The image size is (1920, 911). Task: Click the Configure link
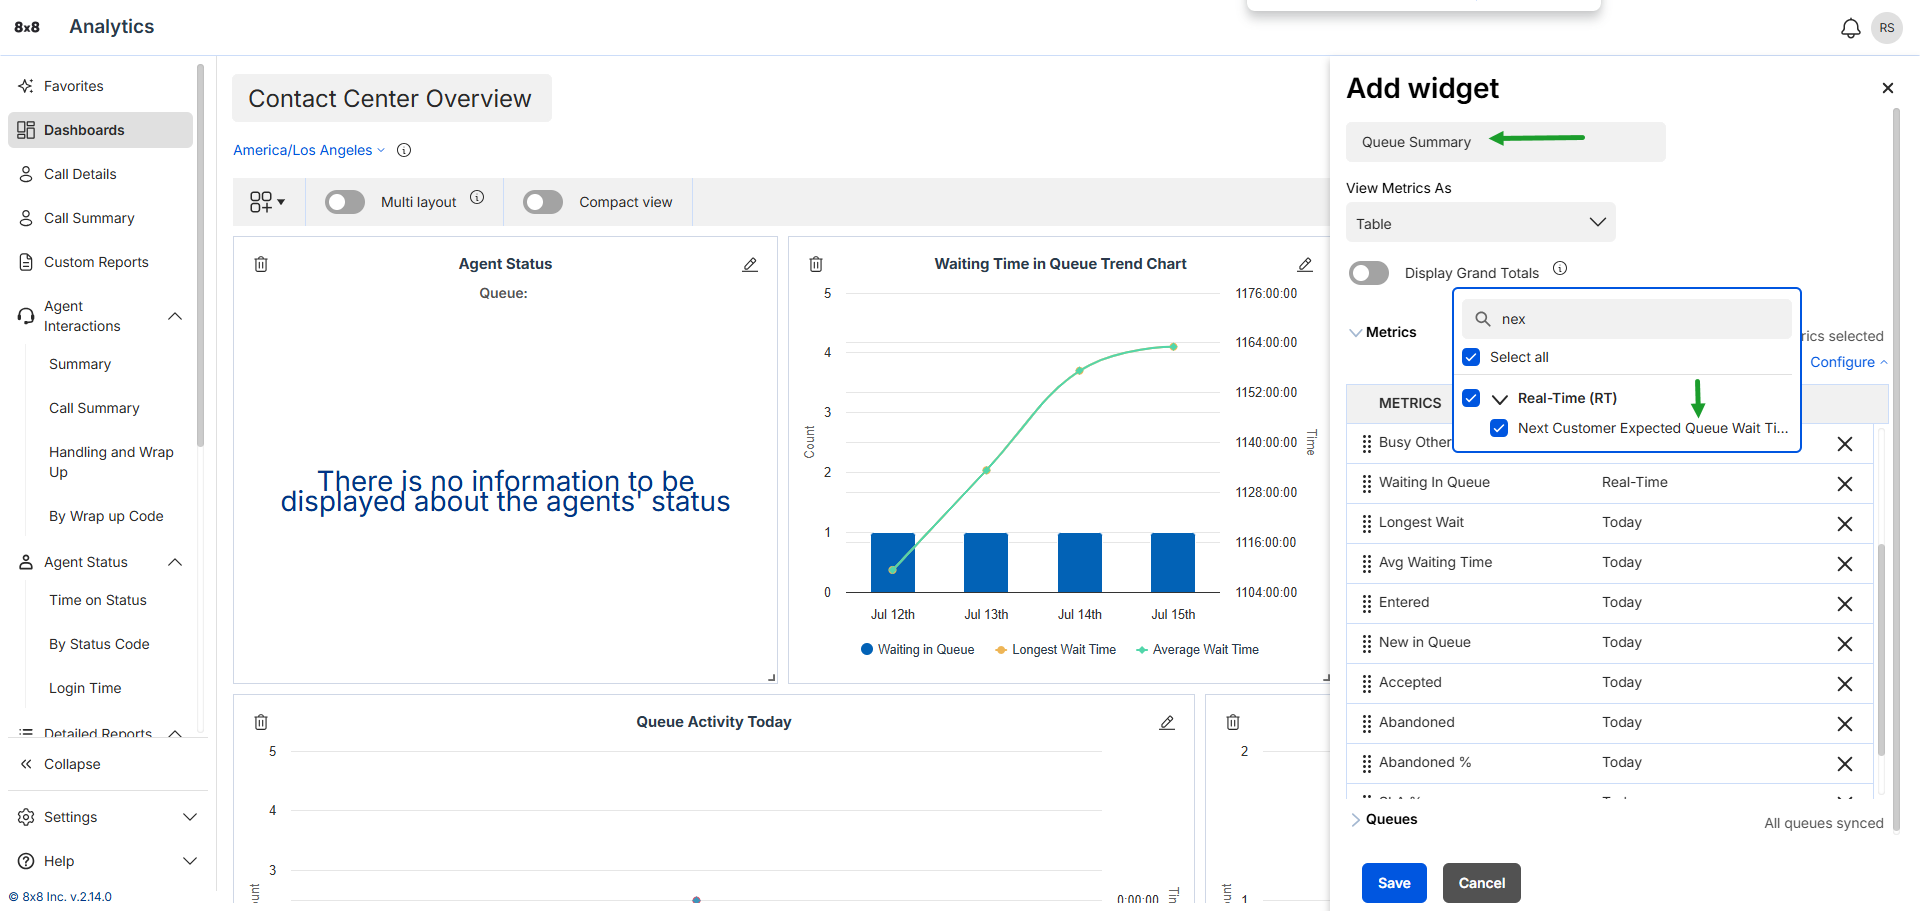coord(1848,362)
